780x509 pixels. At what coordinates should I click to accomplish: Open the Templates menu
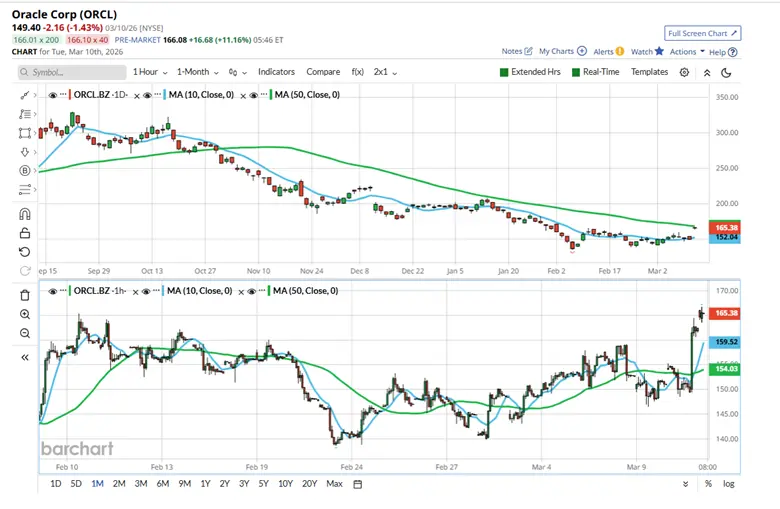tap(649, 72)
